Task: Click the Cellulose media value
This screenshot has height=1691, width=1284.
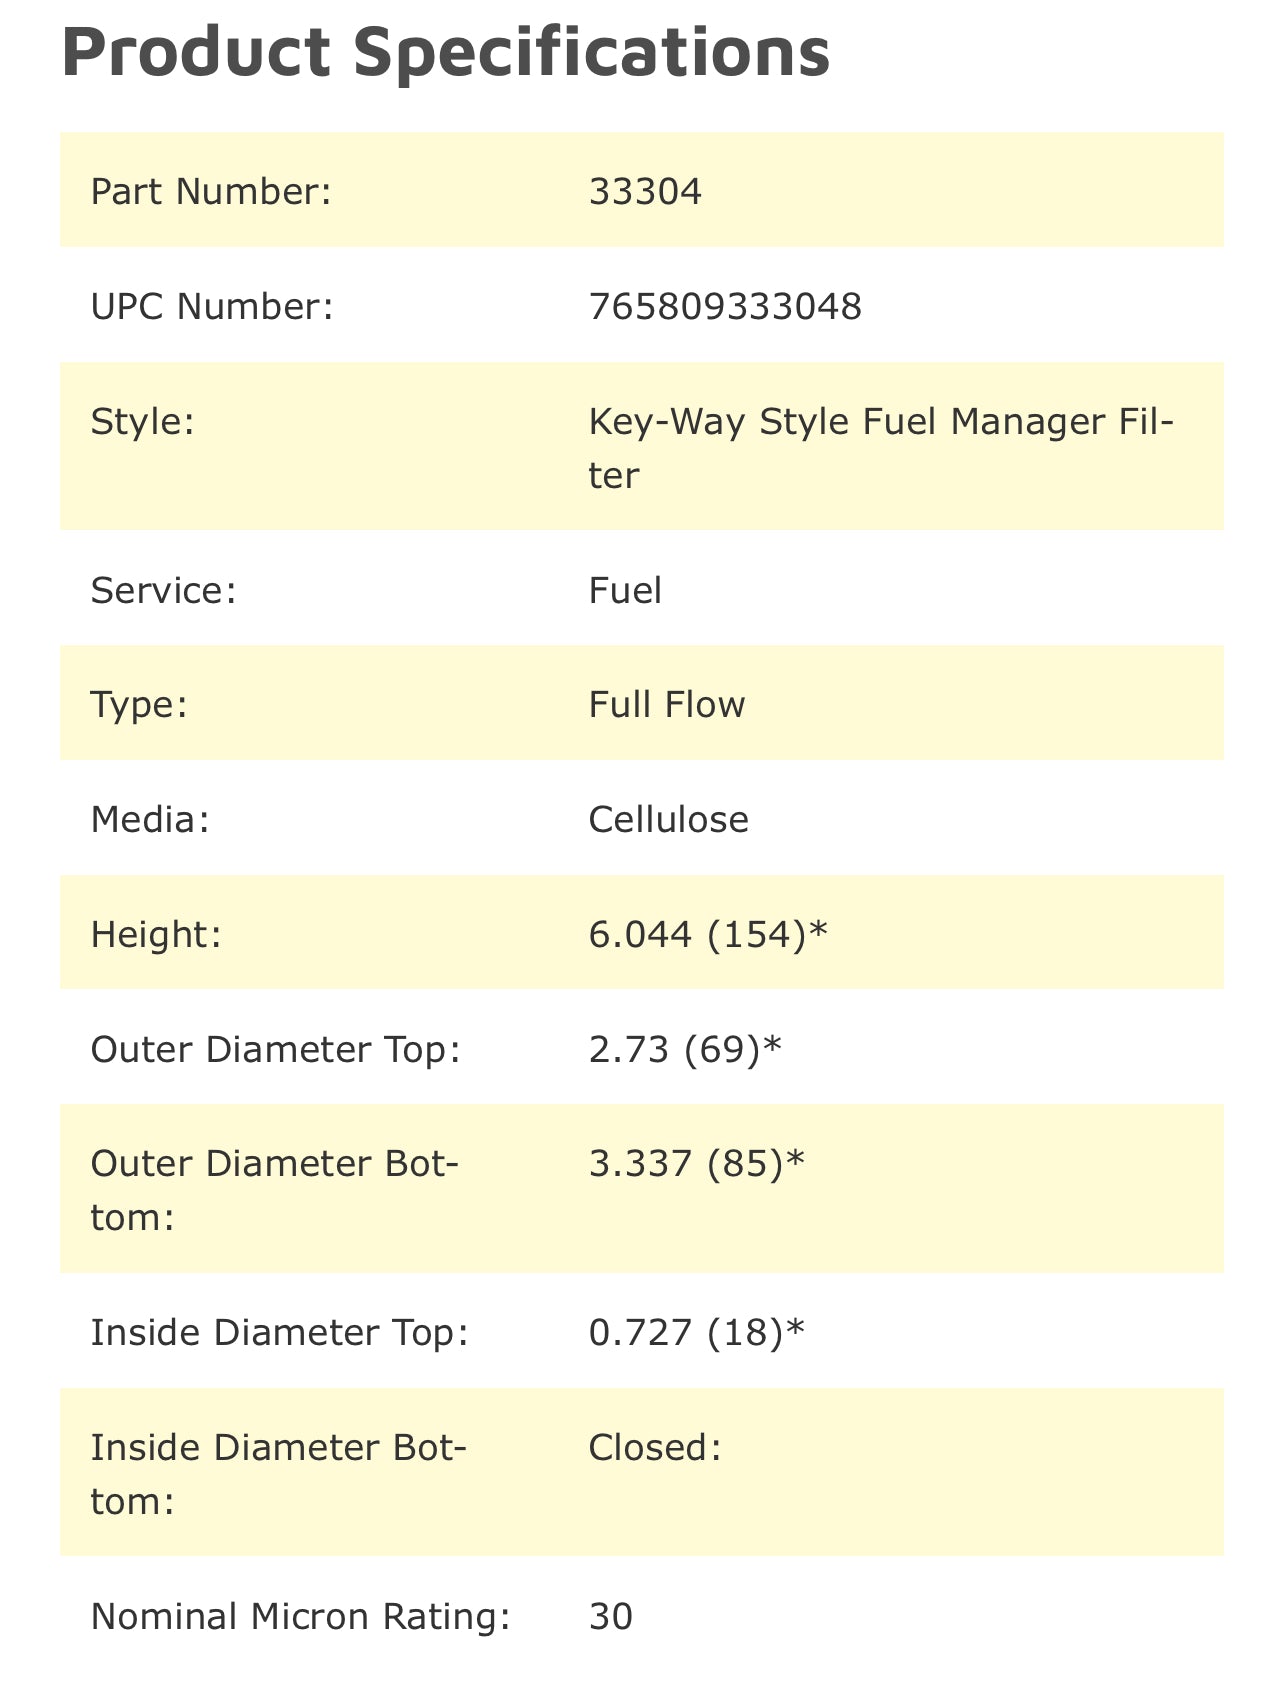Action: point(668,820)
